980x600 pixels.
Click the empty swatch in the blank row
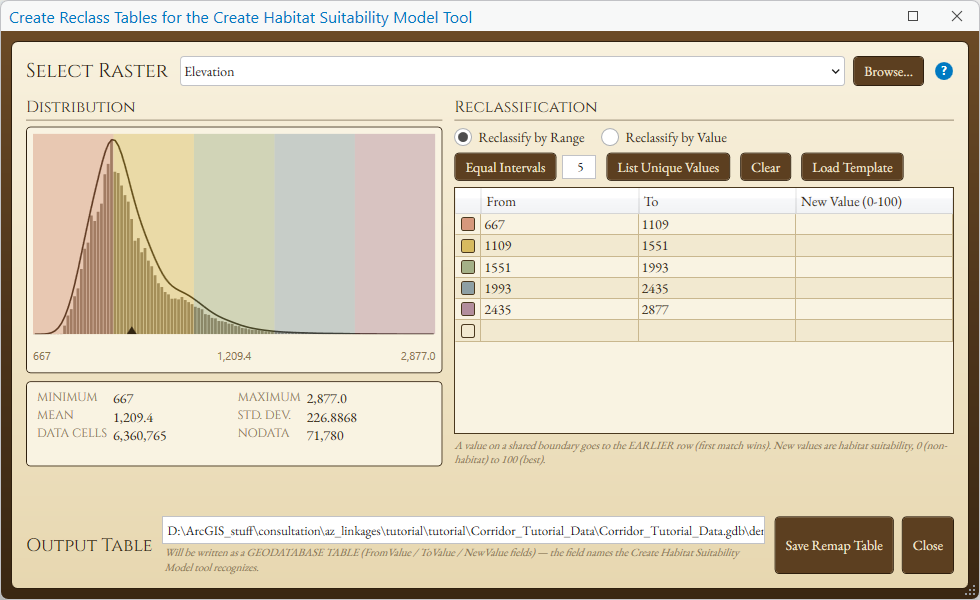[x=468, y=331]
